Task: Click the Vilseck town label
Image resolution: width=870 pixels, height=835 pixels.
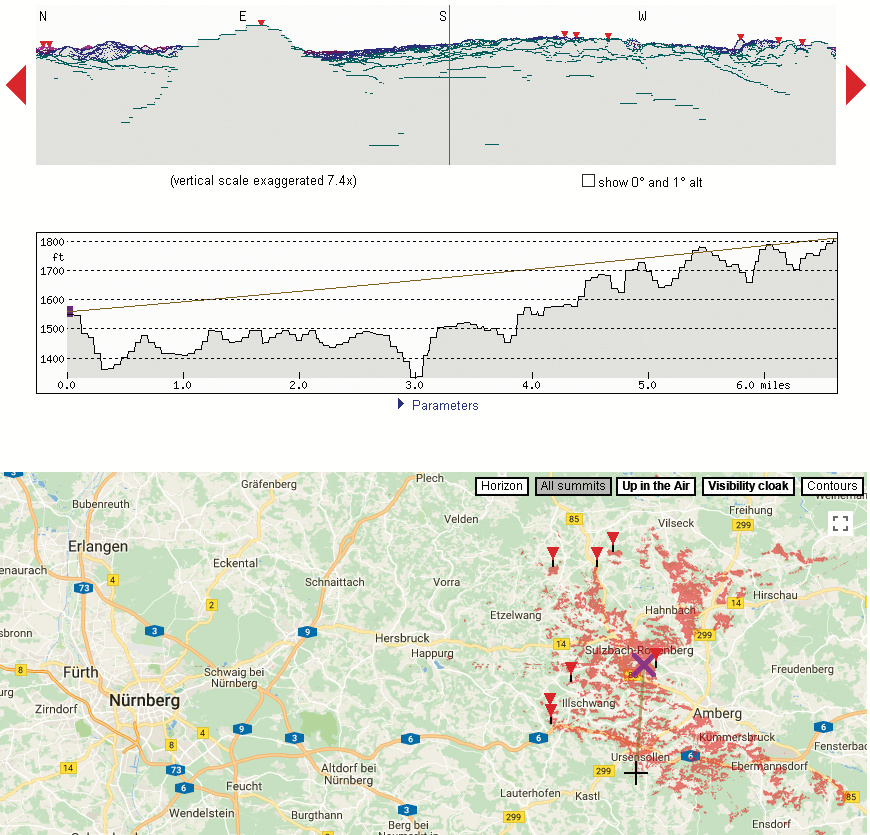Action: click(676, 523)
